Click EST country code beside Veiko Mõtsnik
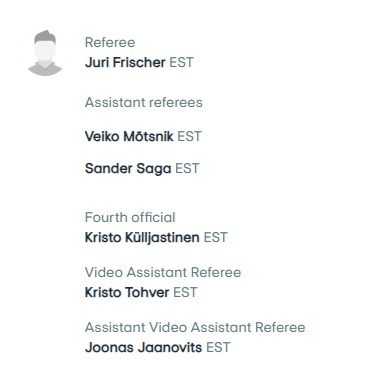The image size is (366, 373). pyautogui.click(x=189, y=136)
